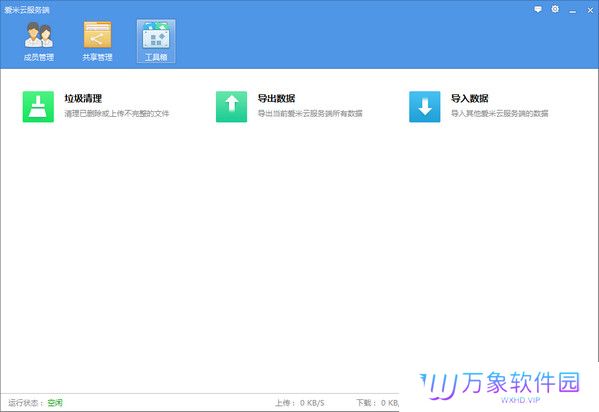Click the green up-arrow 导出数据 icon
The image size is (599, 412).
pyautogui.click(x=232, y=107)
